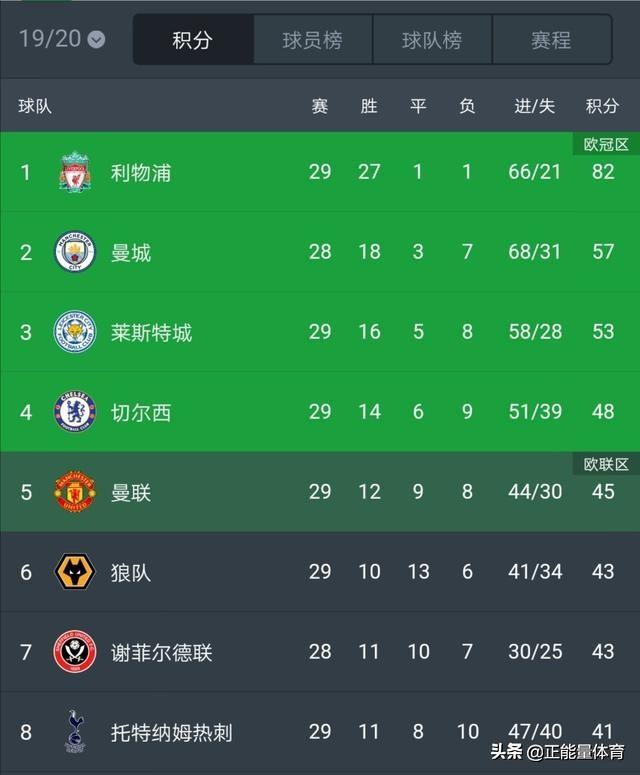
Task: Switch to the 球员榜 tab
Action: click(312, 40)
